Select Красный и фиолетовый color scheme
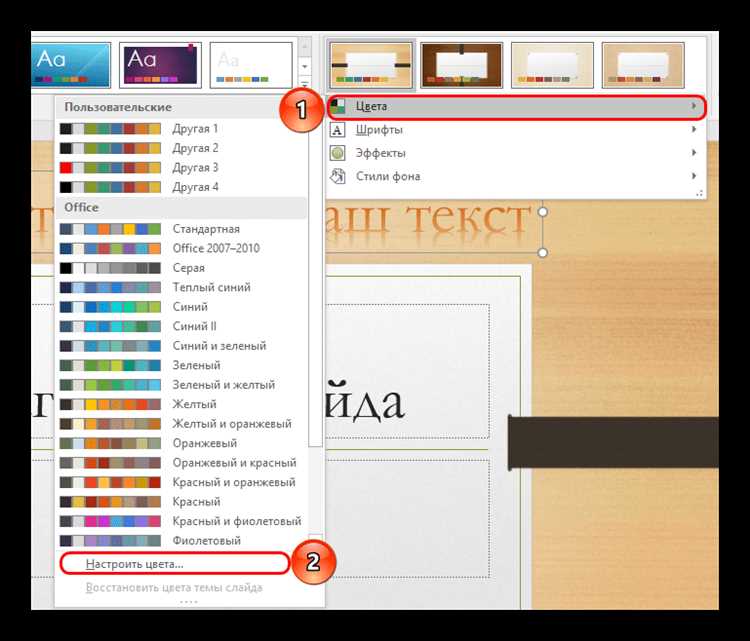This screenshot has width=750, height=641. [182, 521]
